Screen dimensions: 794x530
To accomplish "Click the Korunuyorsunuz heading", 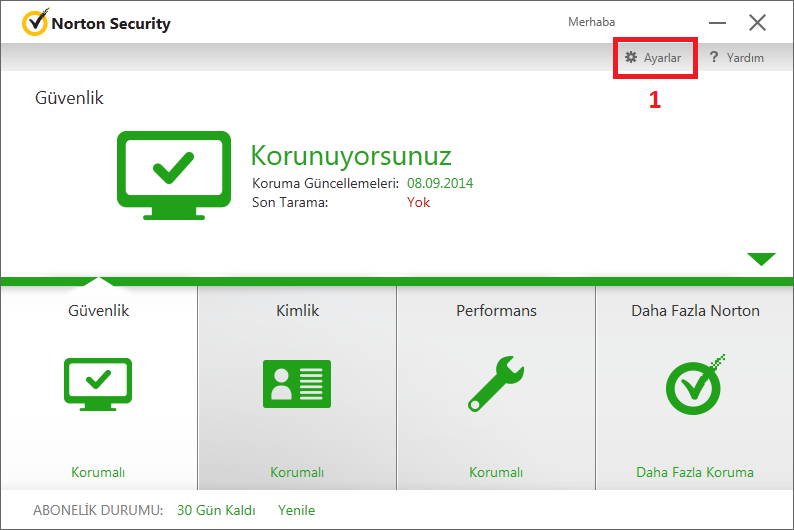I will (351, 155).
